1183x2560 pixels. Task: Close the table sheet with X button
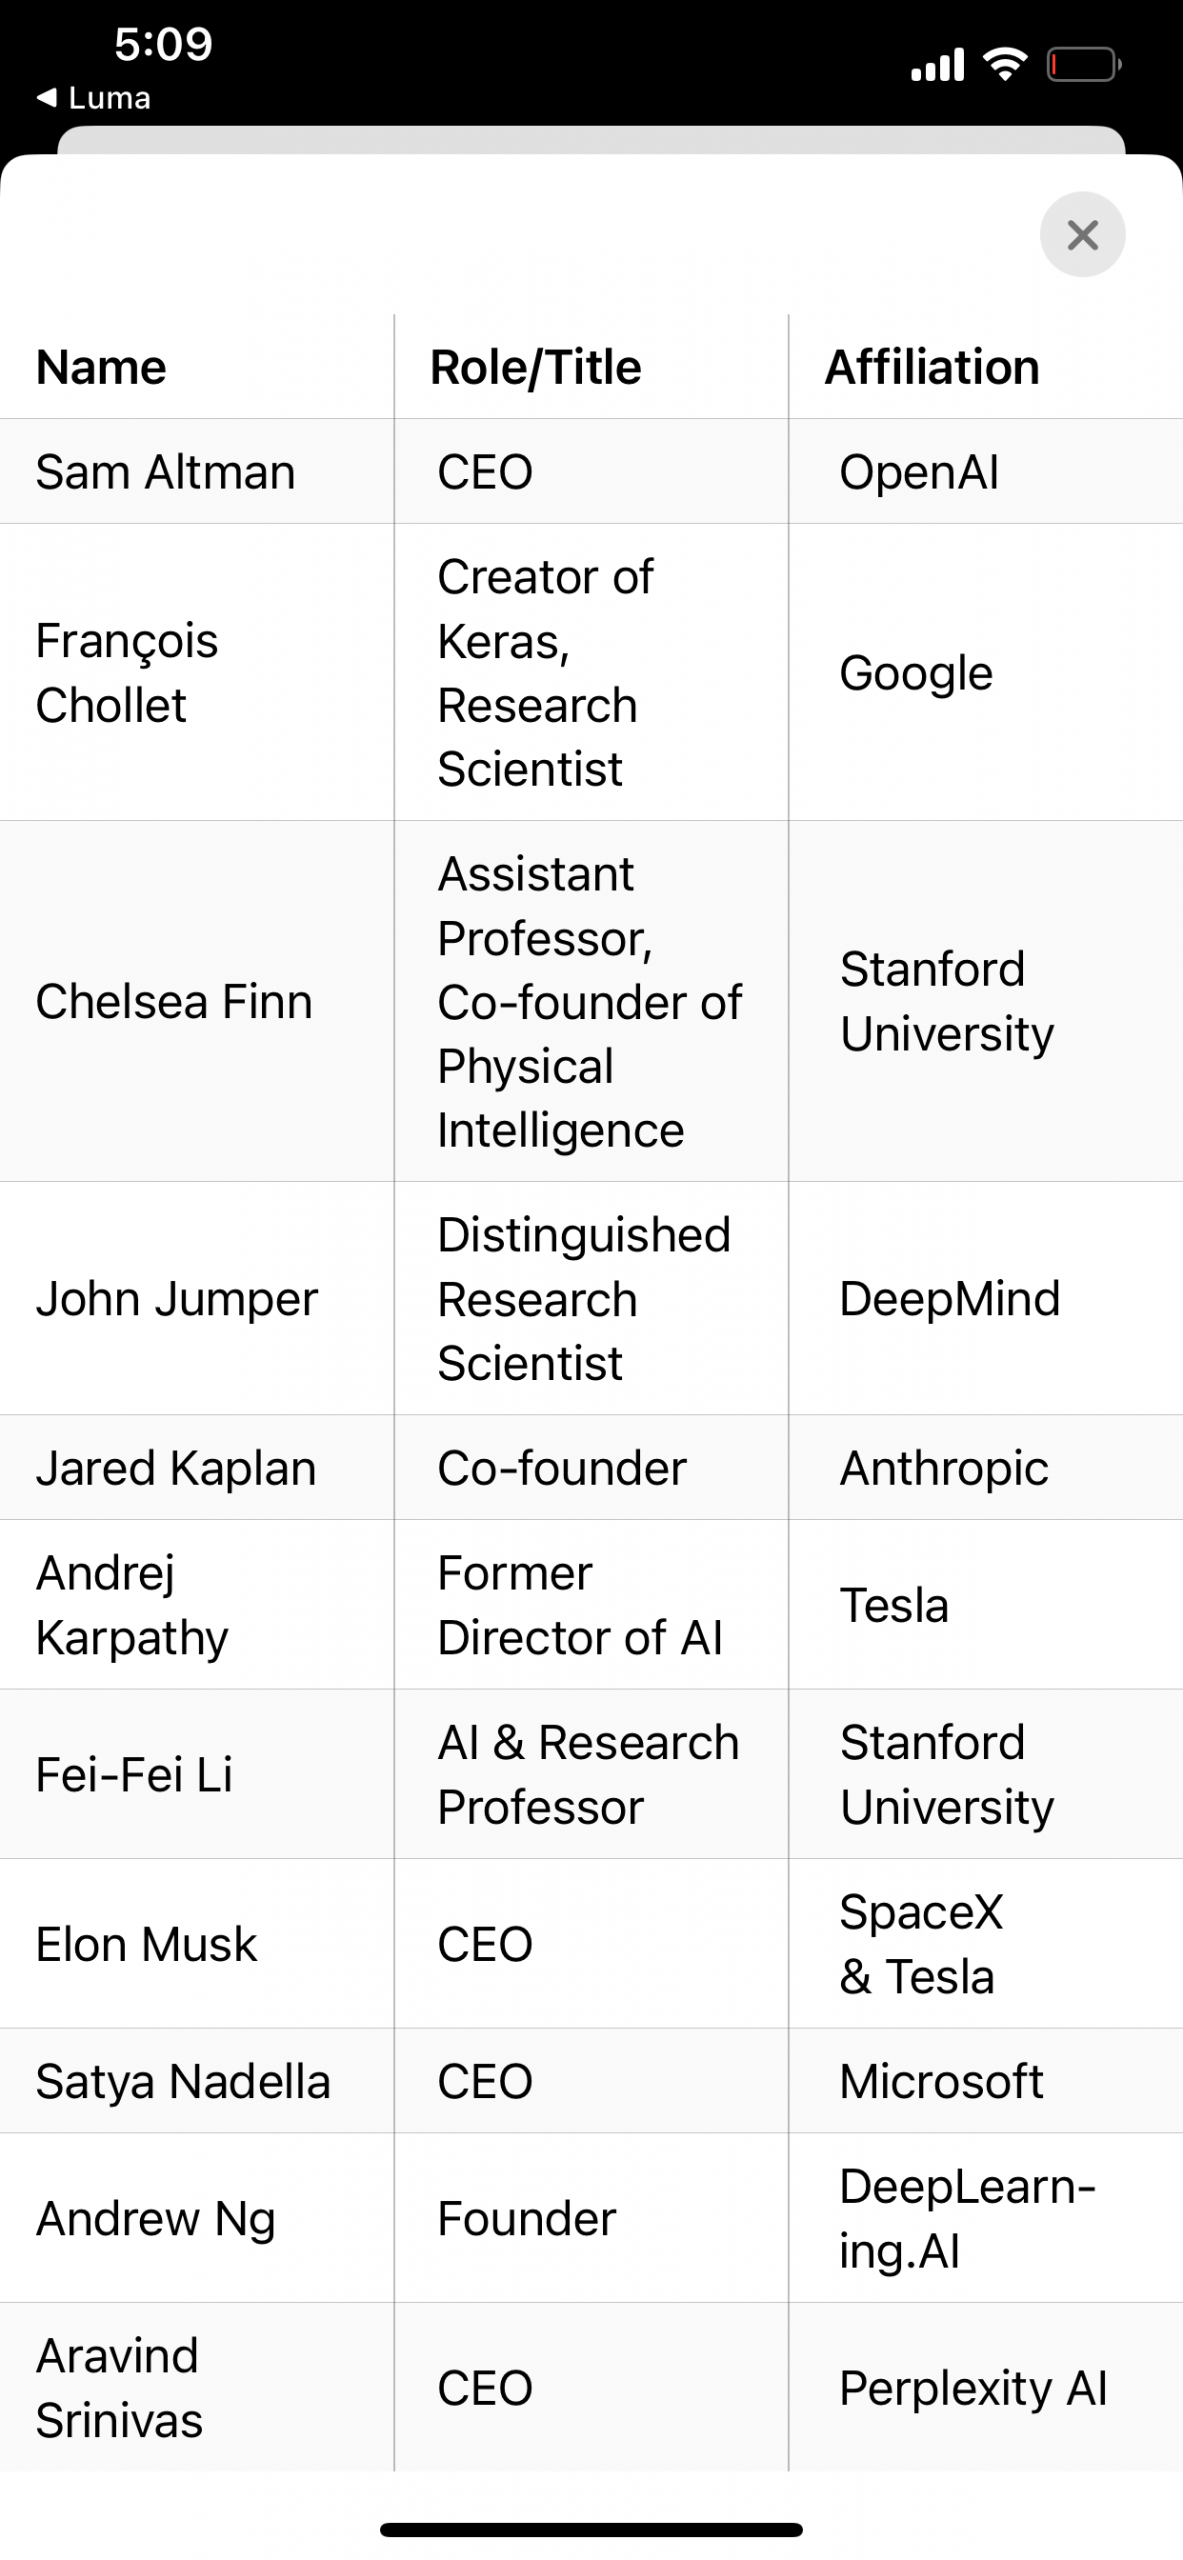1082,235
